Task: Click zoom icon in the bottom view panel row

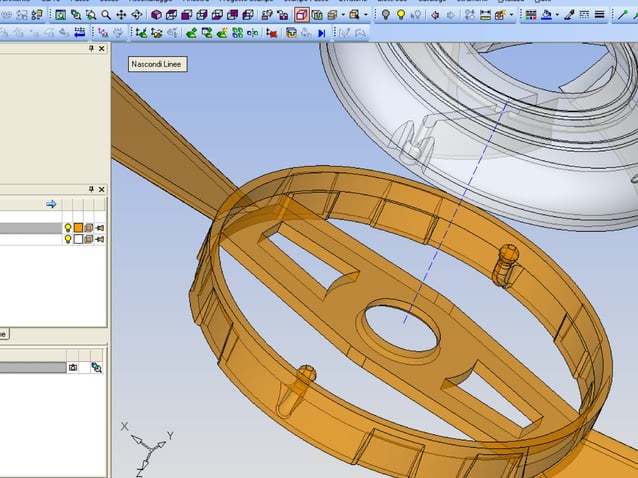Action: tap(96, 368)
